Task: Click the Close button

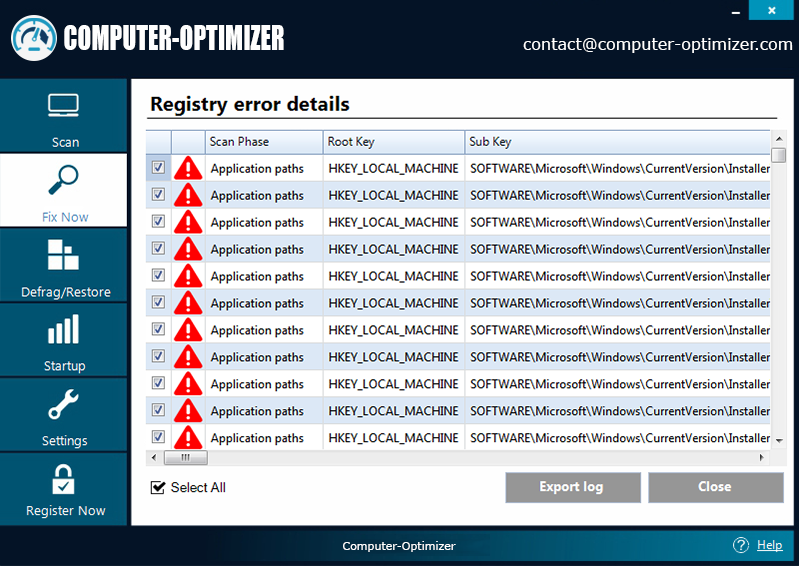Action: pyautogui.click(x=715, y=487)
